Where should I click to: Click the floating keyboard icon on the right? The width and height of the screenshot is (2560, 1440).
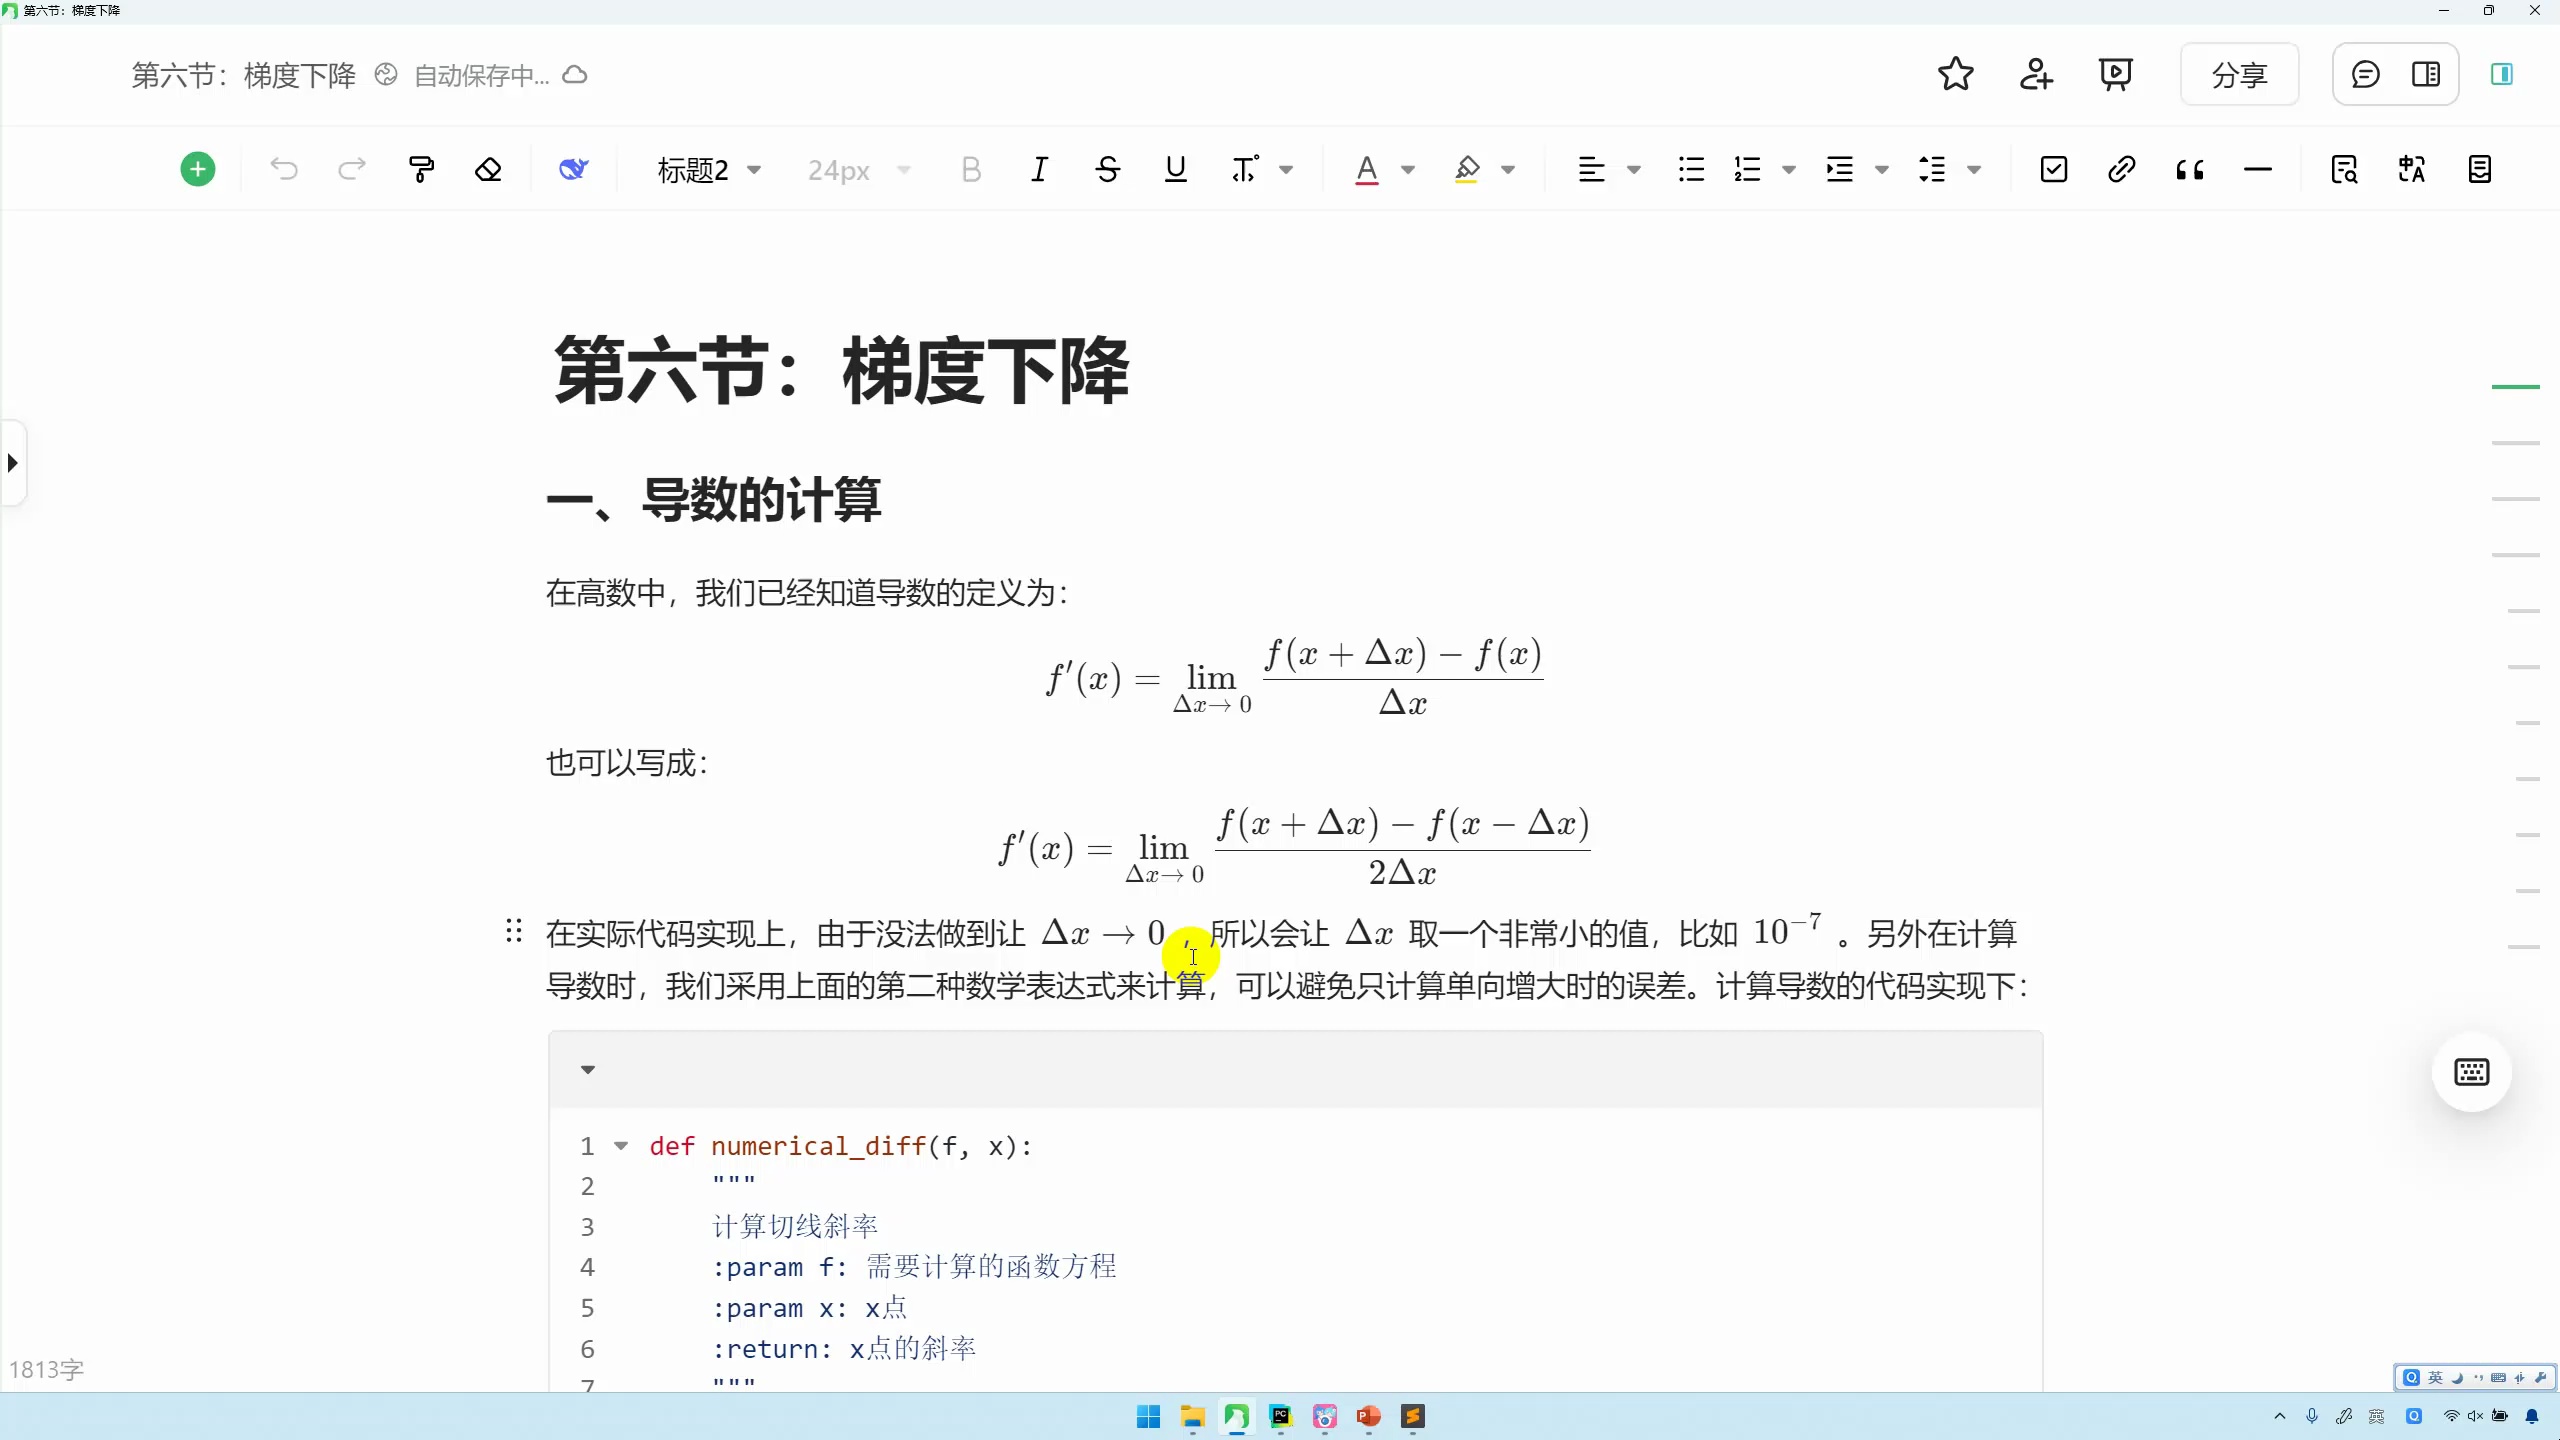click(2470, 1071)
